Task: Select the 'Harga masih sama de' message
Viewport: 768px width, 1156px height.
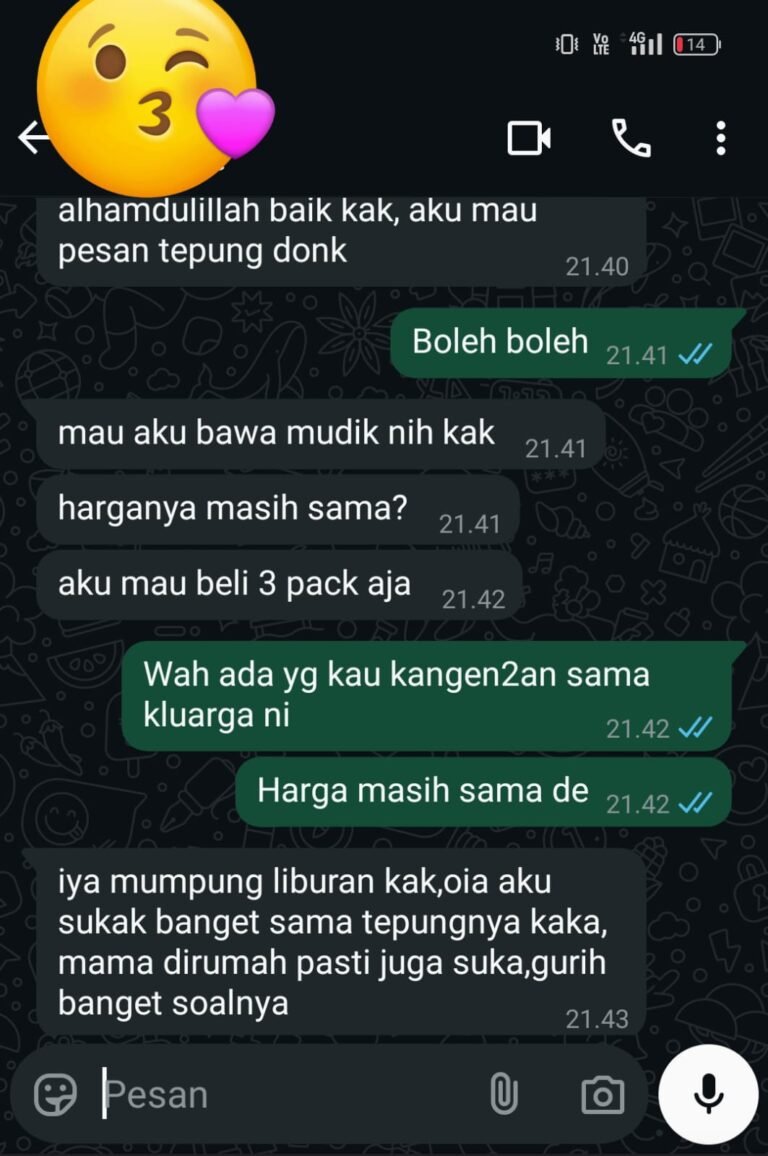Action: pyautogui.click(x=484, y=793)
